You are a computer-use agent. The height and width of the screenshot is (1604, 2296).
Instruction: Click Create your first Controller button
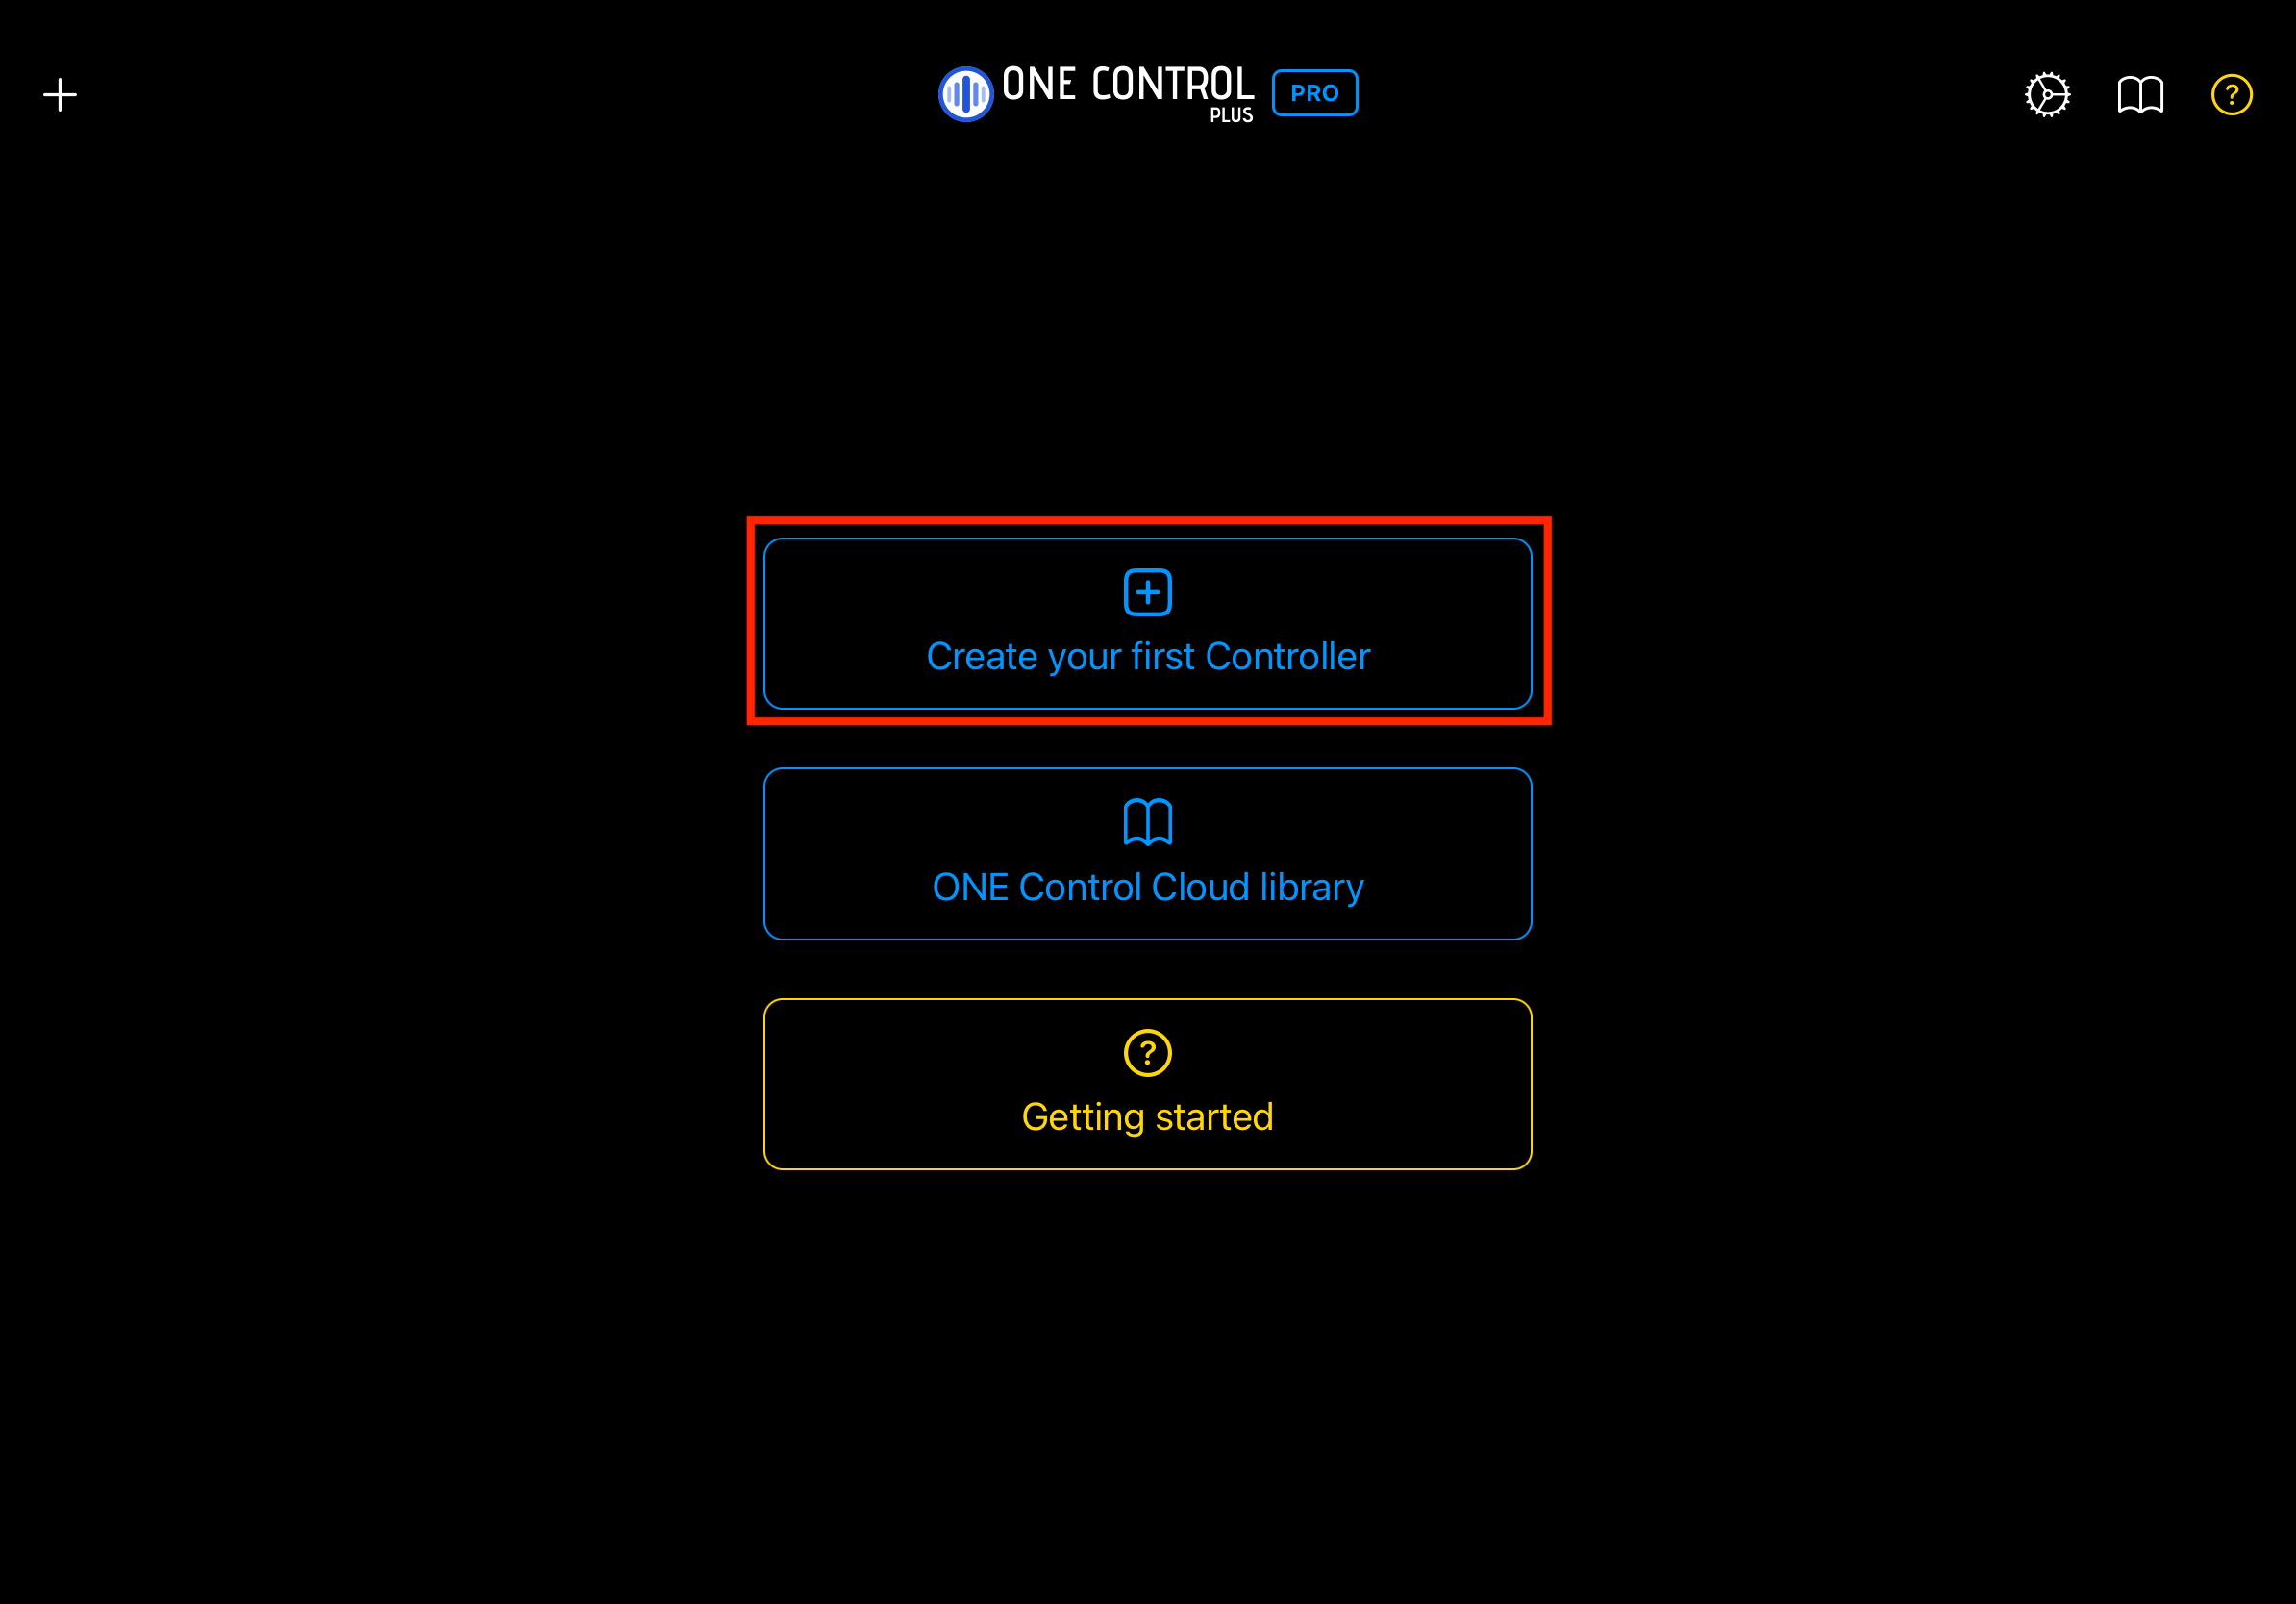pyautogui.click(x=1148, y=623)
